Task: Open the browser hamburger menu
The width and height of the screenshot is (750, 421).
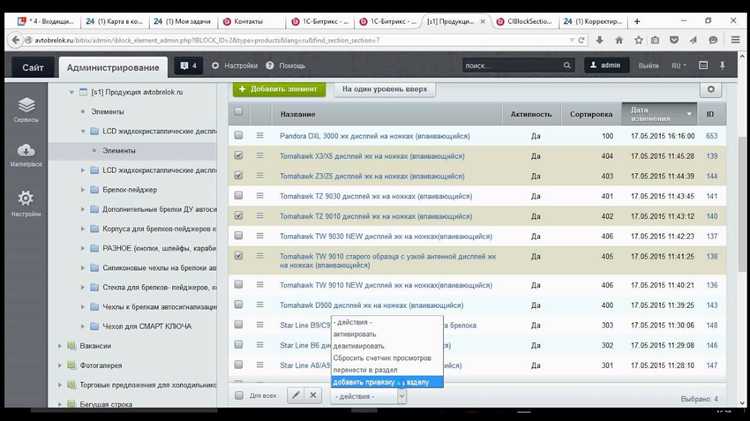Action: tap(736, 40)
